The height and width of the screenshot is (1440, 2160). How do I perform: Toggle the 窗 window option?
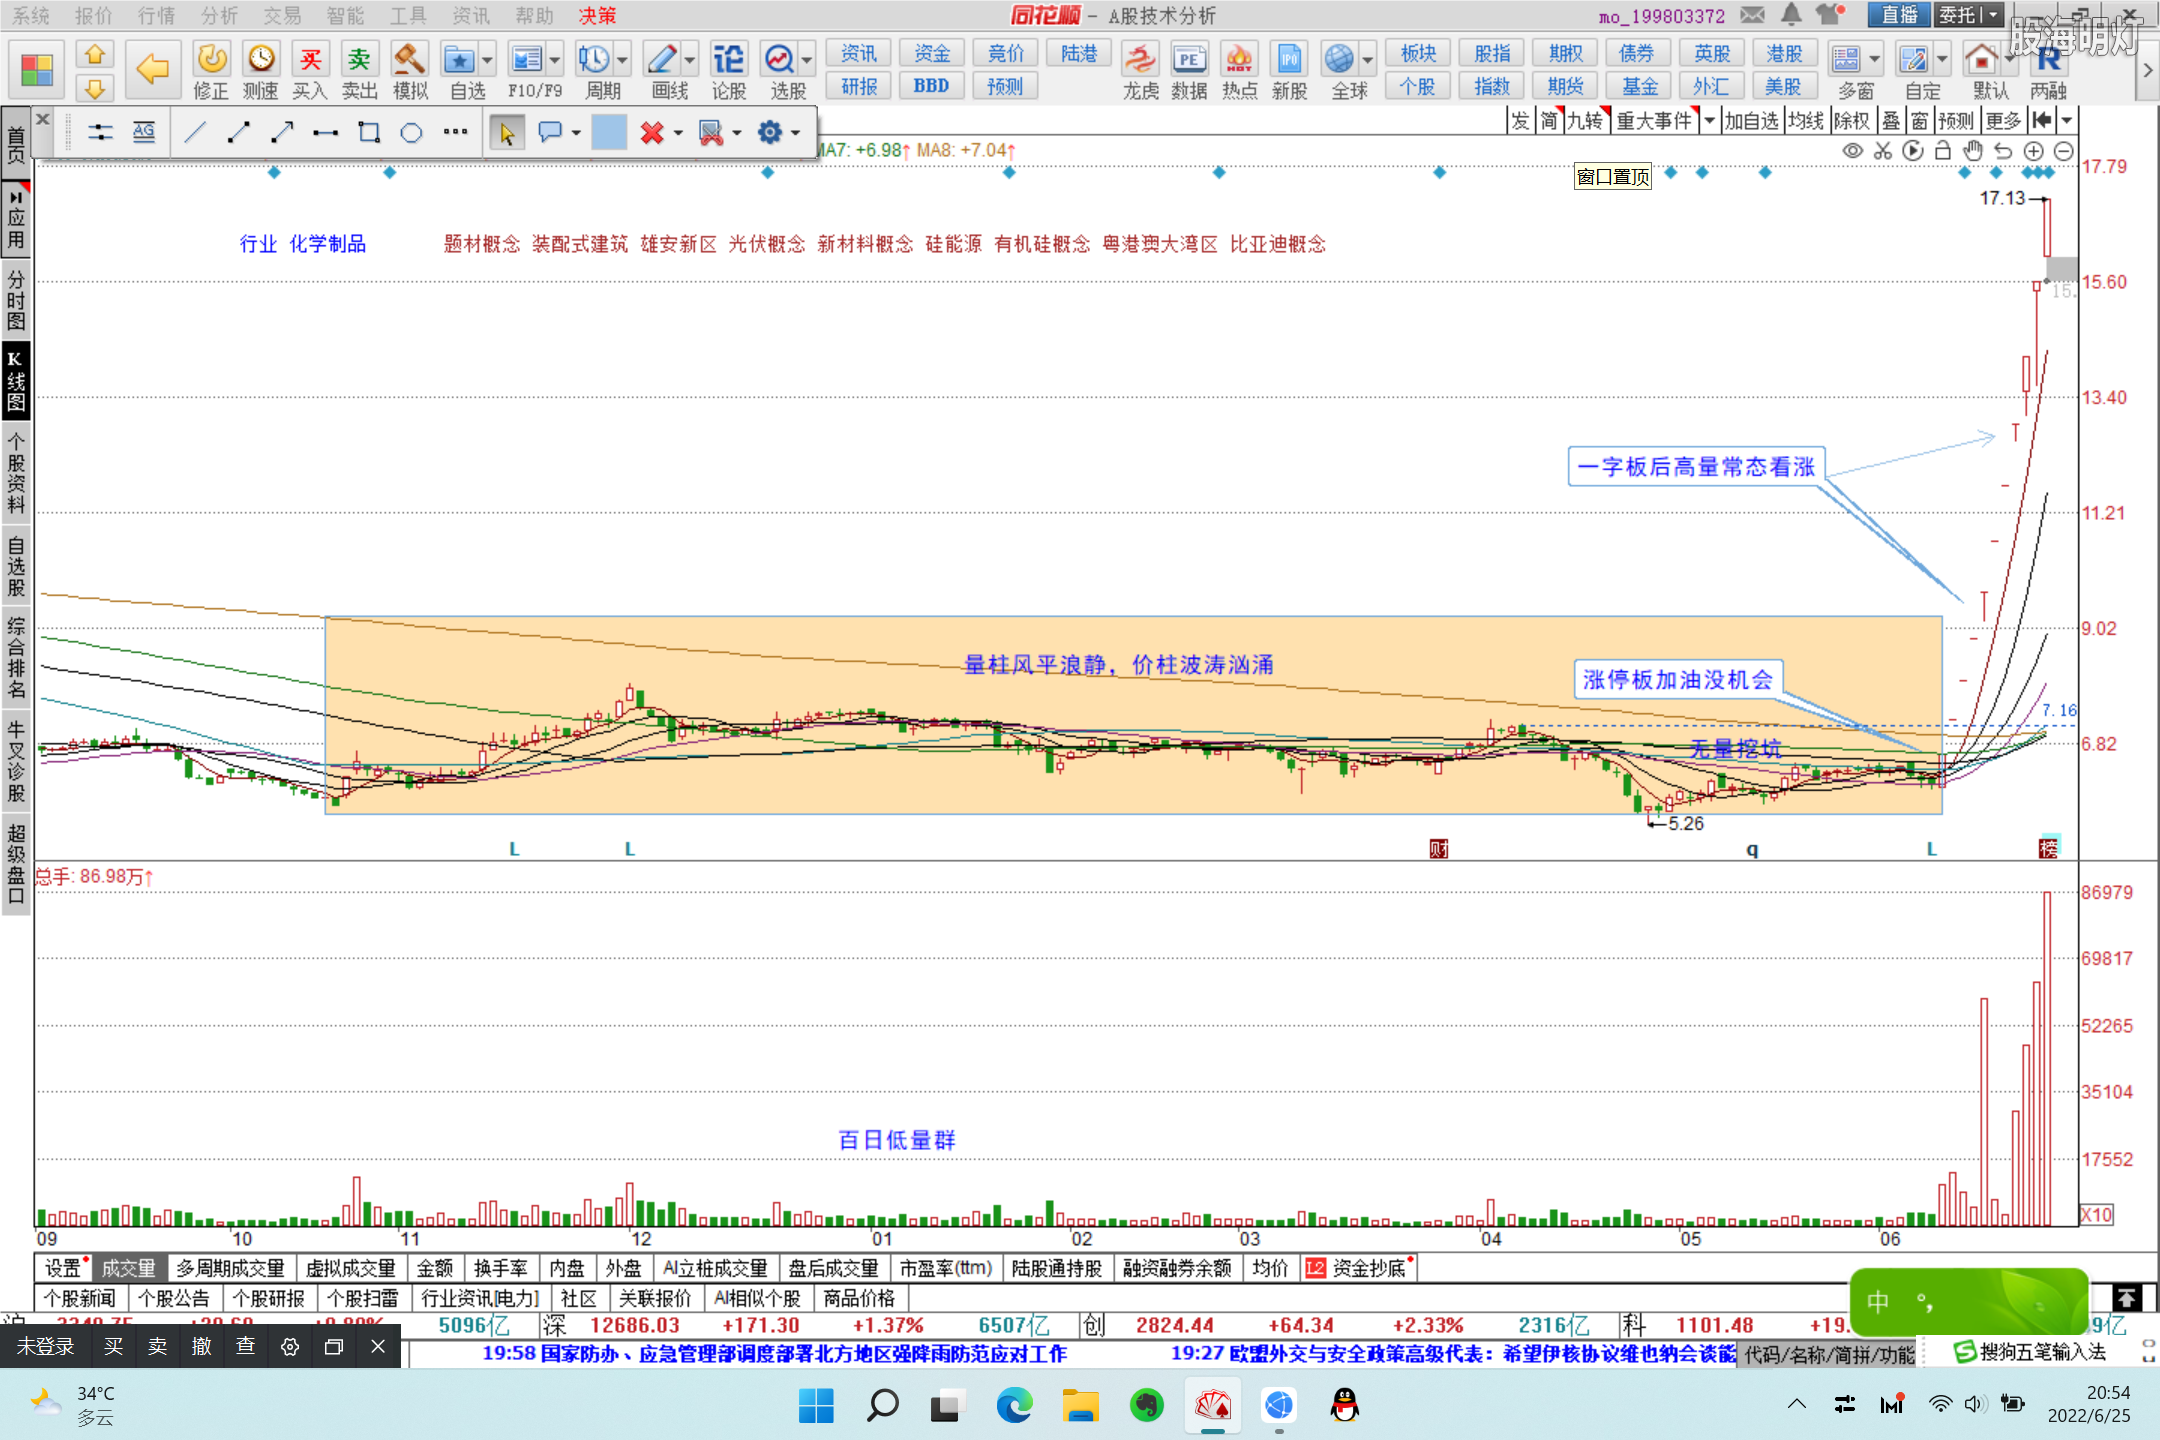click(1920, 121)
